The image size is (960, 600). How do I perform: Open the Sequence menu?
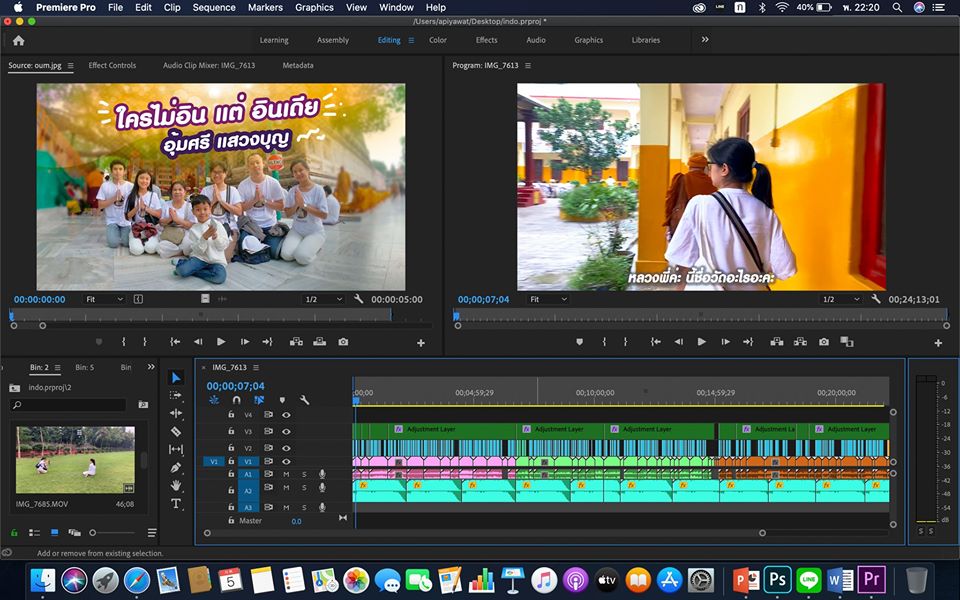point(213,7)
